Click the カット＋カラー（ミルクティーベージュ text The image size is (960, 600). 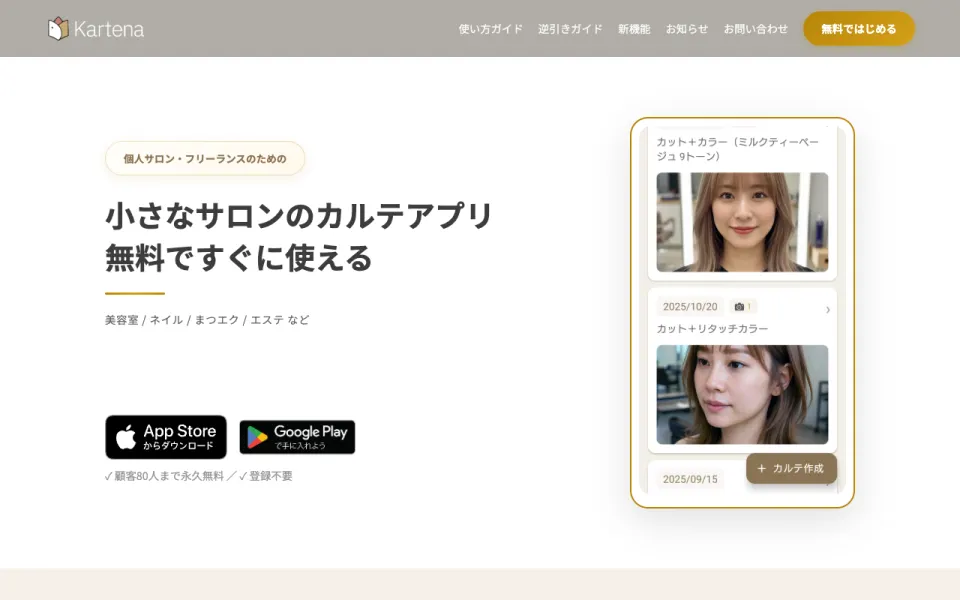738,149
